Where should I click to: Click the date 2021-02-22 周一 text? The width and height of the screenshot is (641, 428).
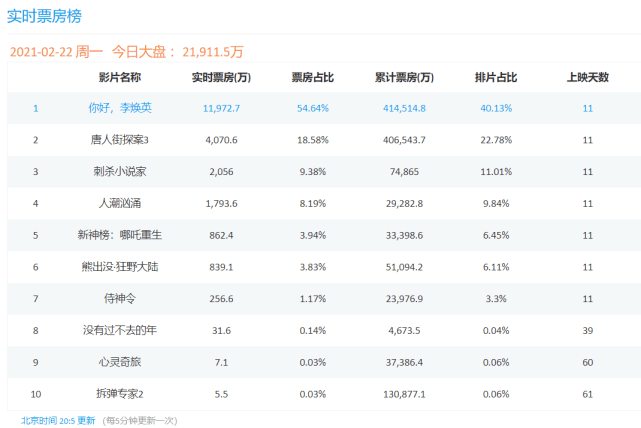tap(56, 52)
